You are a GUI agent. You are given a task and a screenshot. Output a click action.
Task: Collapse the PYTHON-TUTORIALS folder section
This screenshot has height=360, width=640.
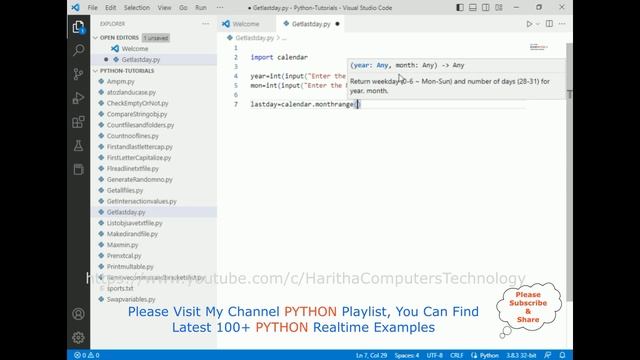pyautogui.click(x=127, y=71)
